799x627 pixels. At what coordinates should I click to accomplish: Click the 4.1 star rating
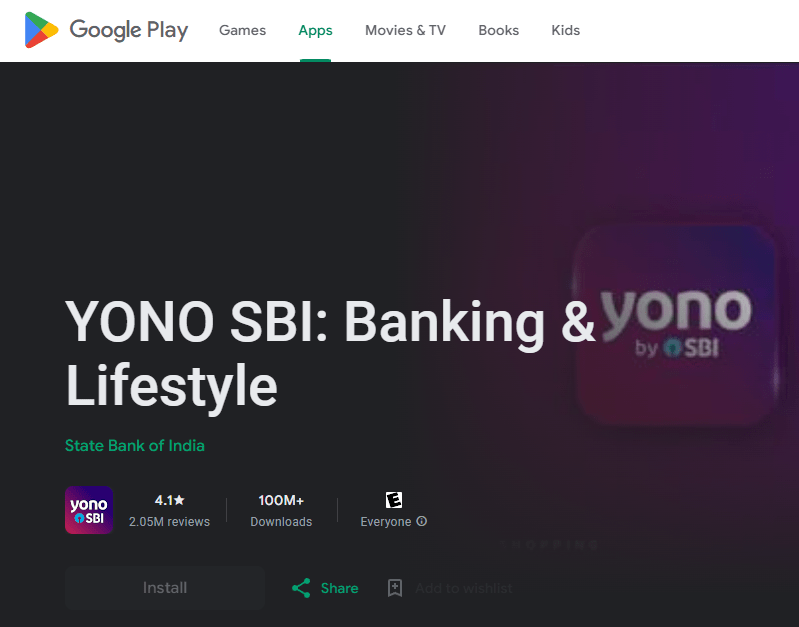click(x=169, y=500)
